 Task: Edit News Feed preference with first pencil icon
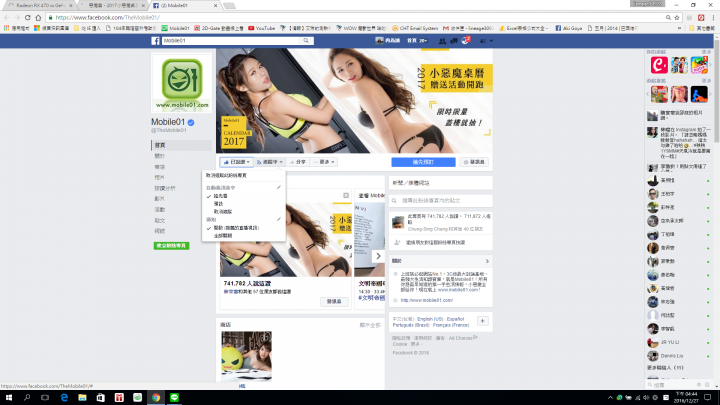[x=279, y=187]
